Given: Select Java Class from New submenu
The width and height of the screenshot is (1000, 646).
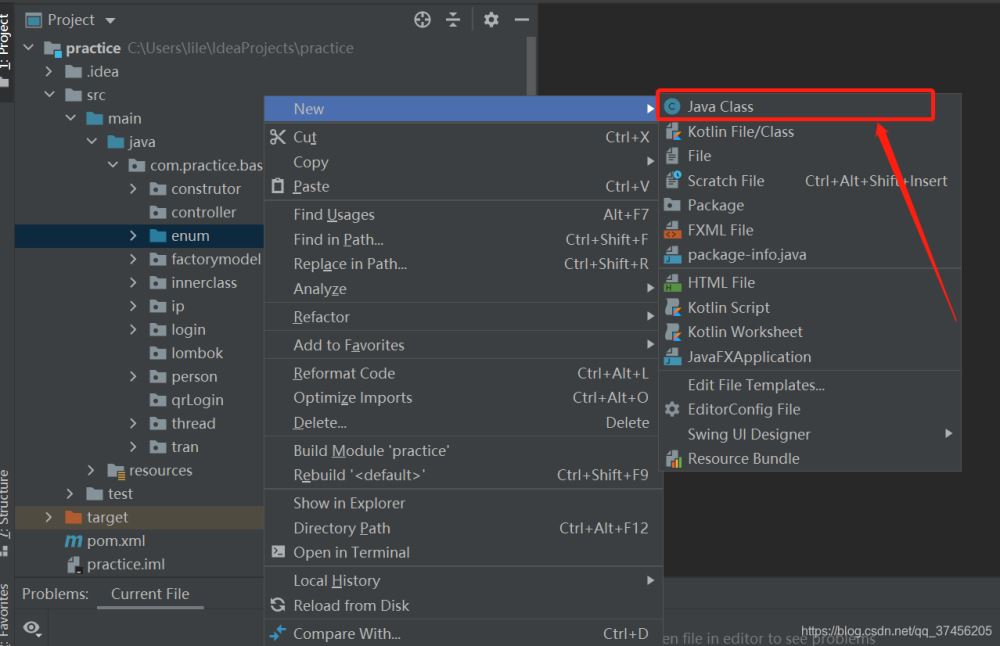Looking at the screenshot, I should [x=720, y=107].
